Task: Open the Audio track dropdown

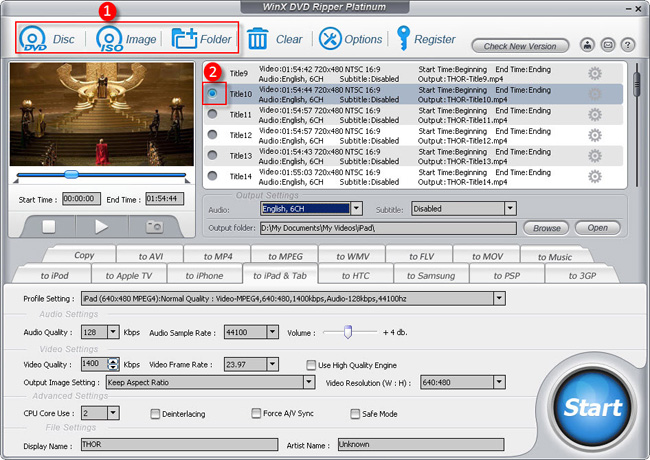Action: (357, 208)
